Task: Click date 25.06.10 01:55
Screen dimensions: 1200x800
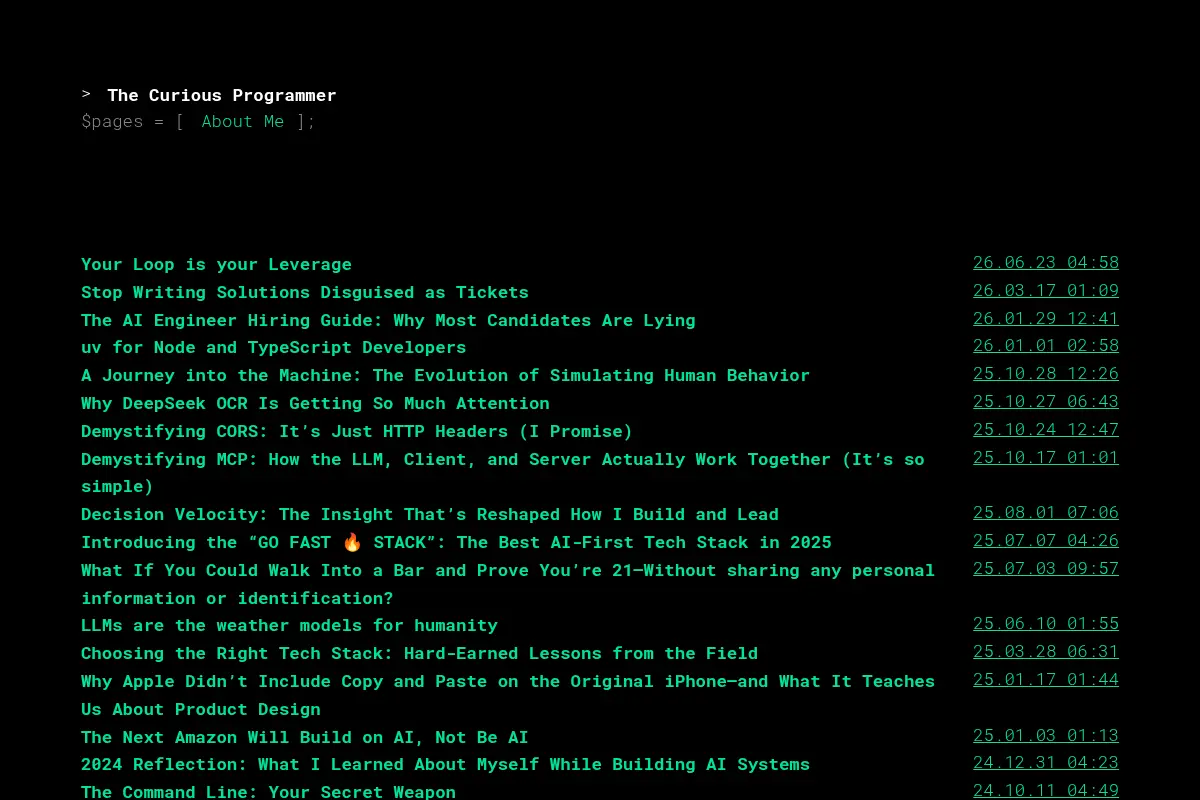Action: (x=1046, y=623)
